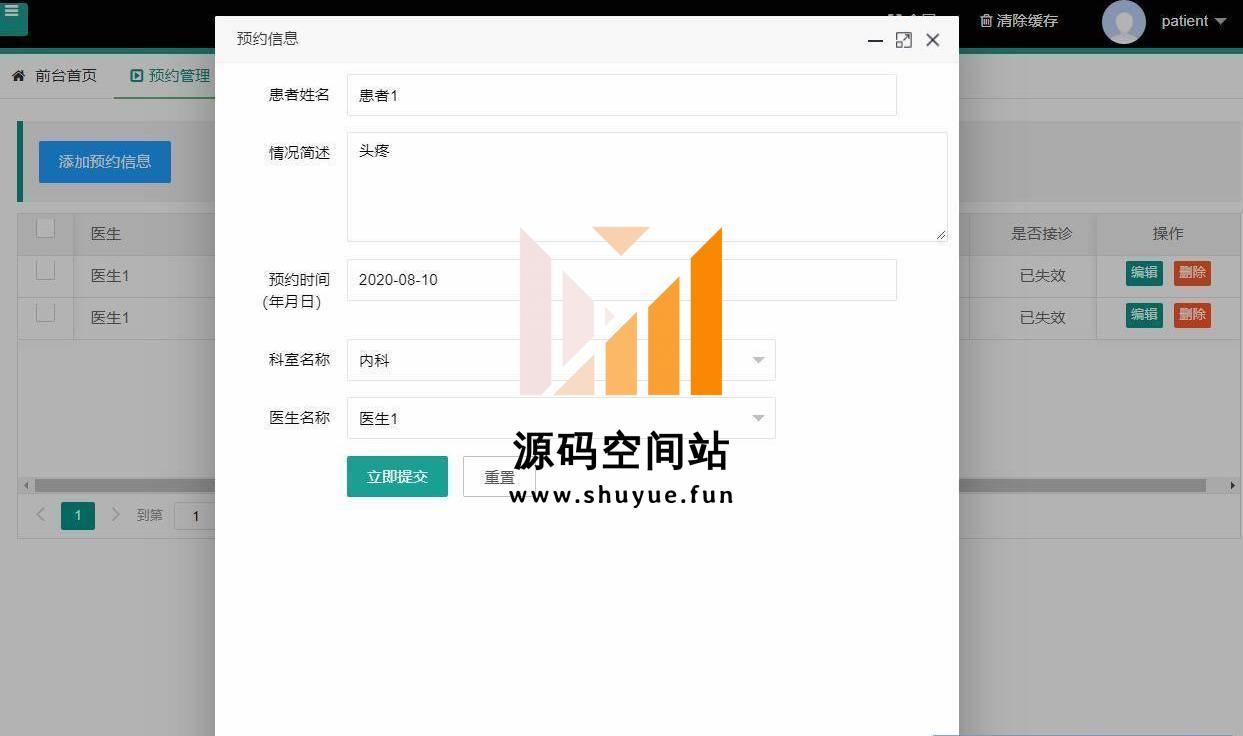Go to previous page arrow in pagination

41,515
